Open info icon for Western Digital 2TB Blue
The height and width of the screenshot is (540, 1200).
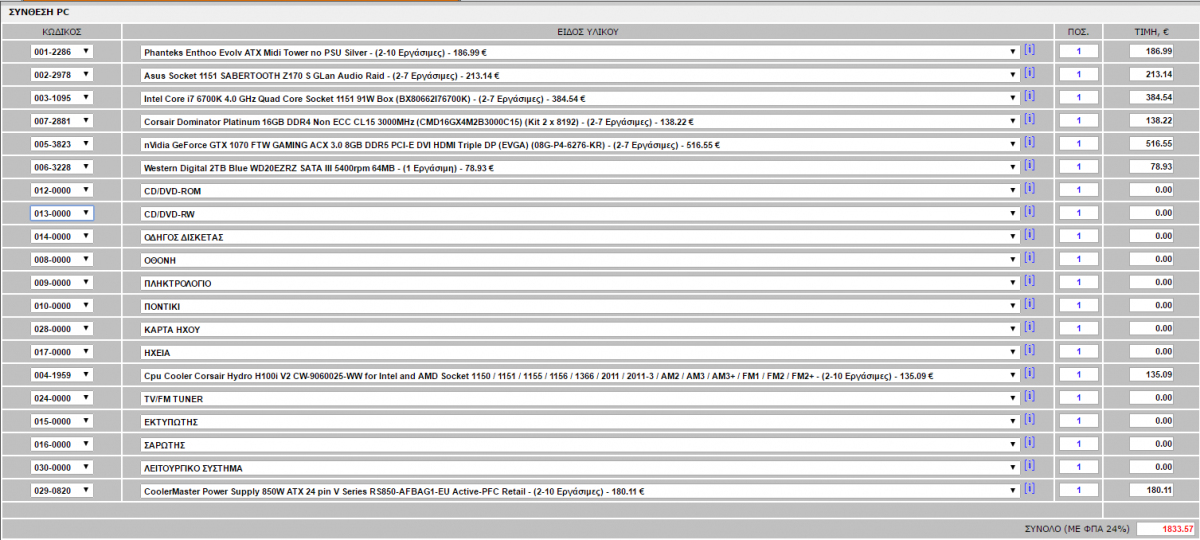[x=1029, y=165]
